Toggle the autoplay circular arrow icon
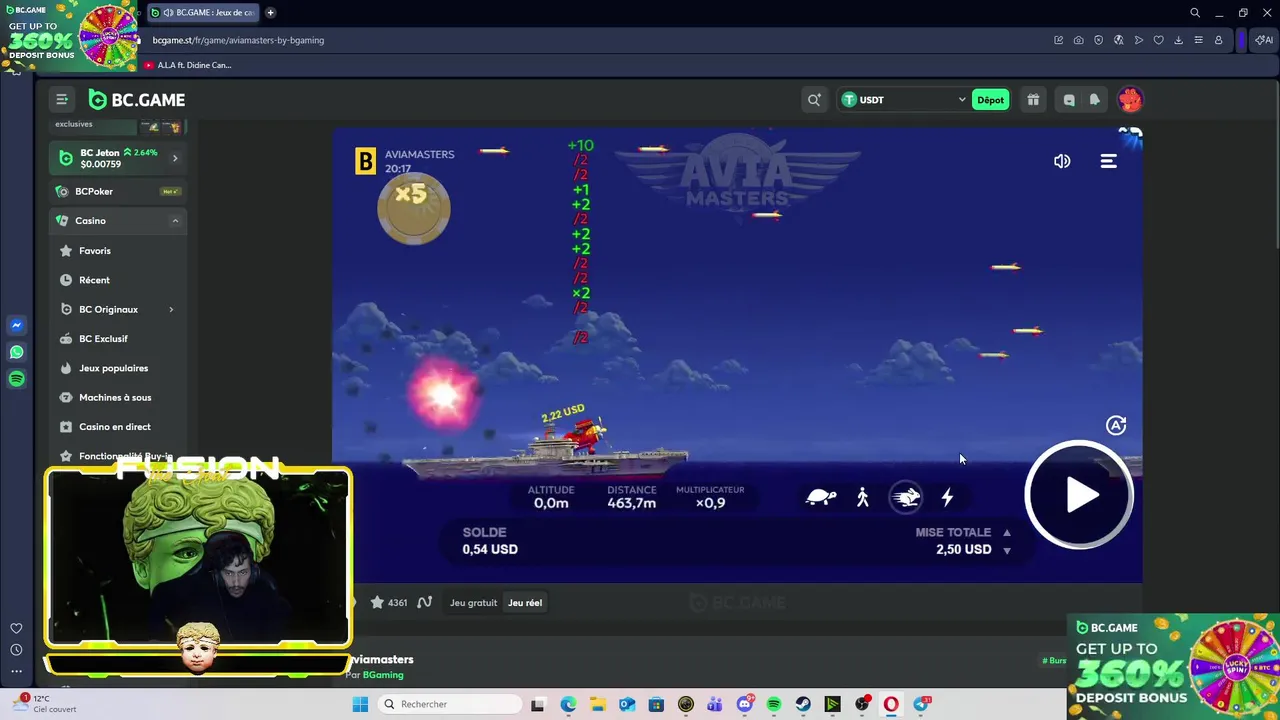Screen dimensions: 1280x720 [1116, 426]
